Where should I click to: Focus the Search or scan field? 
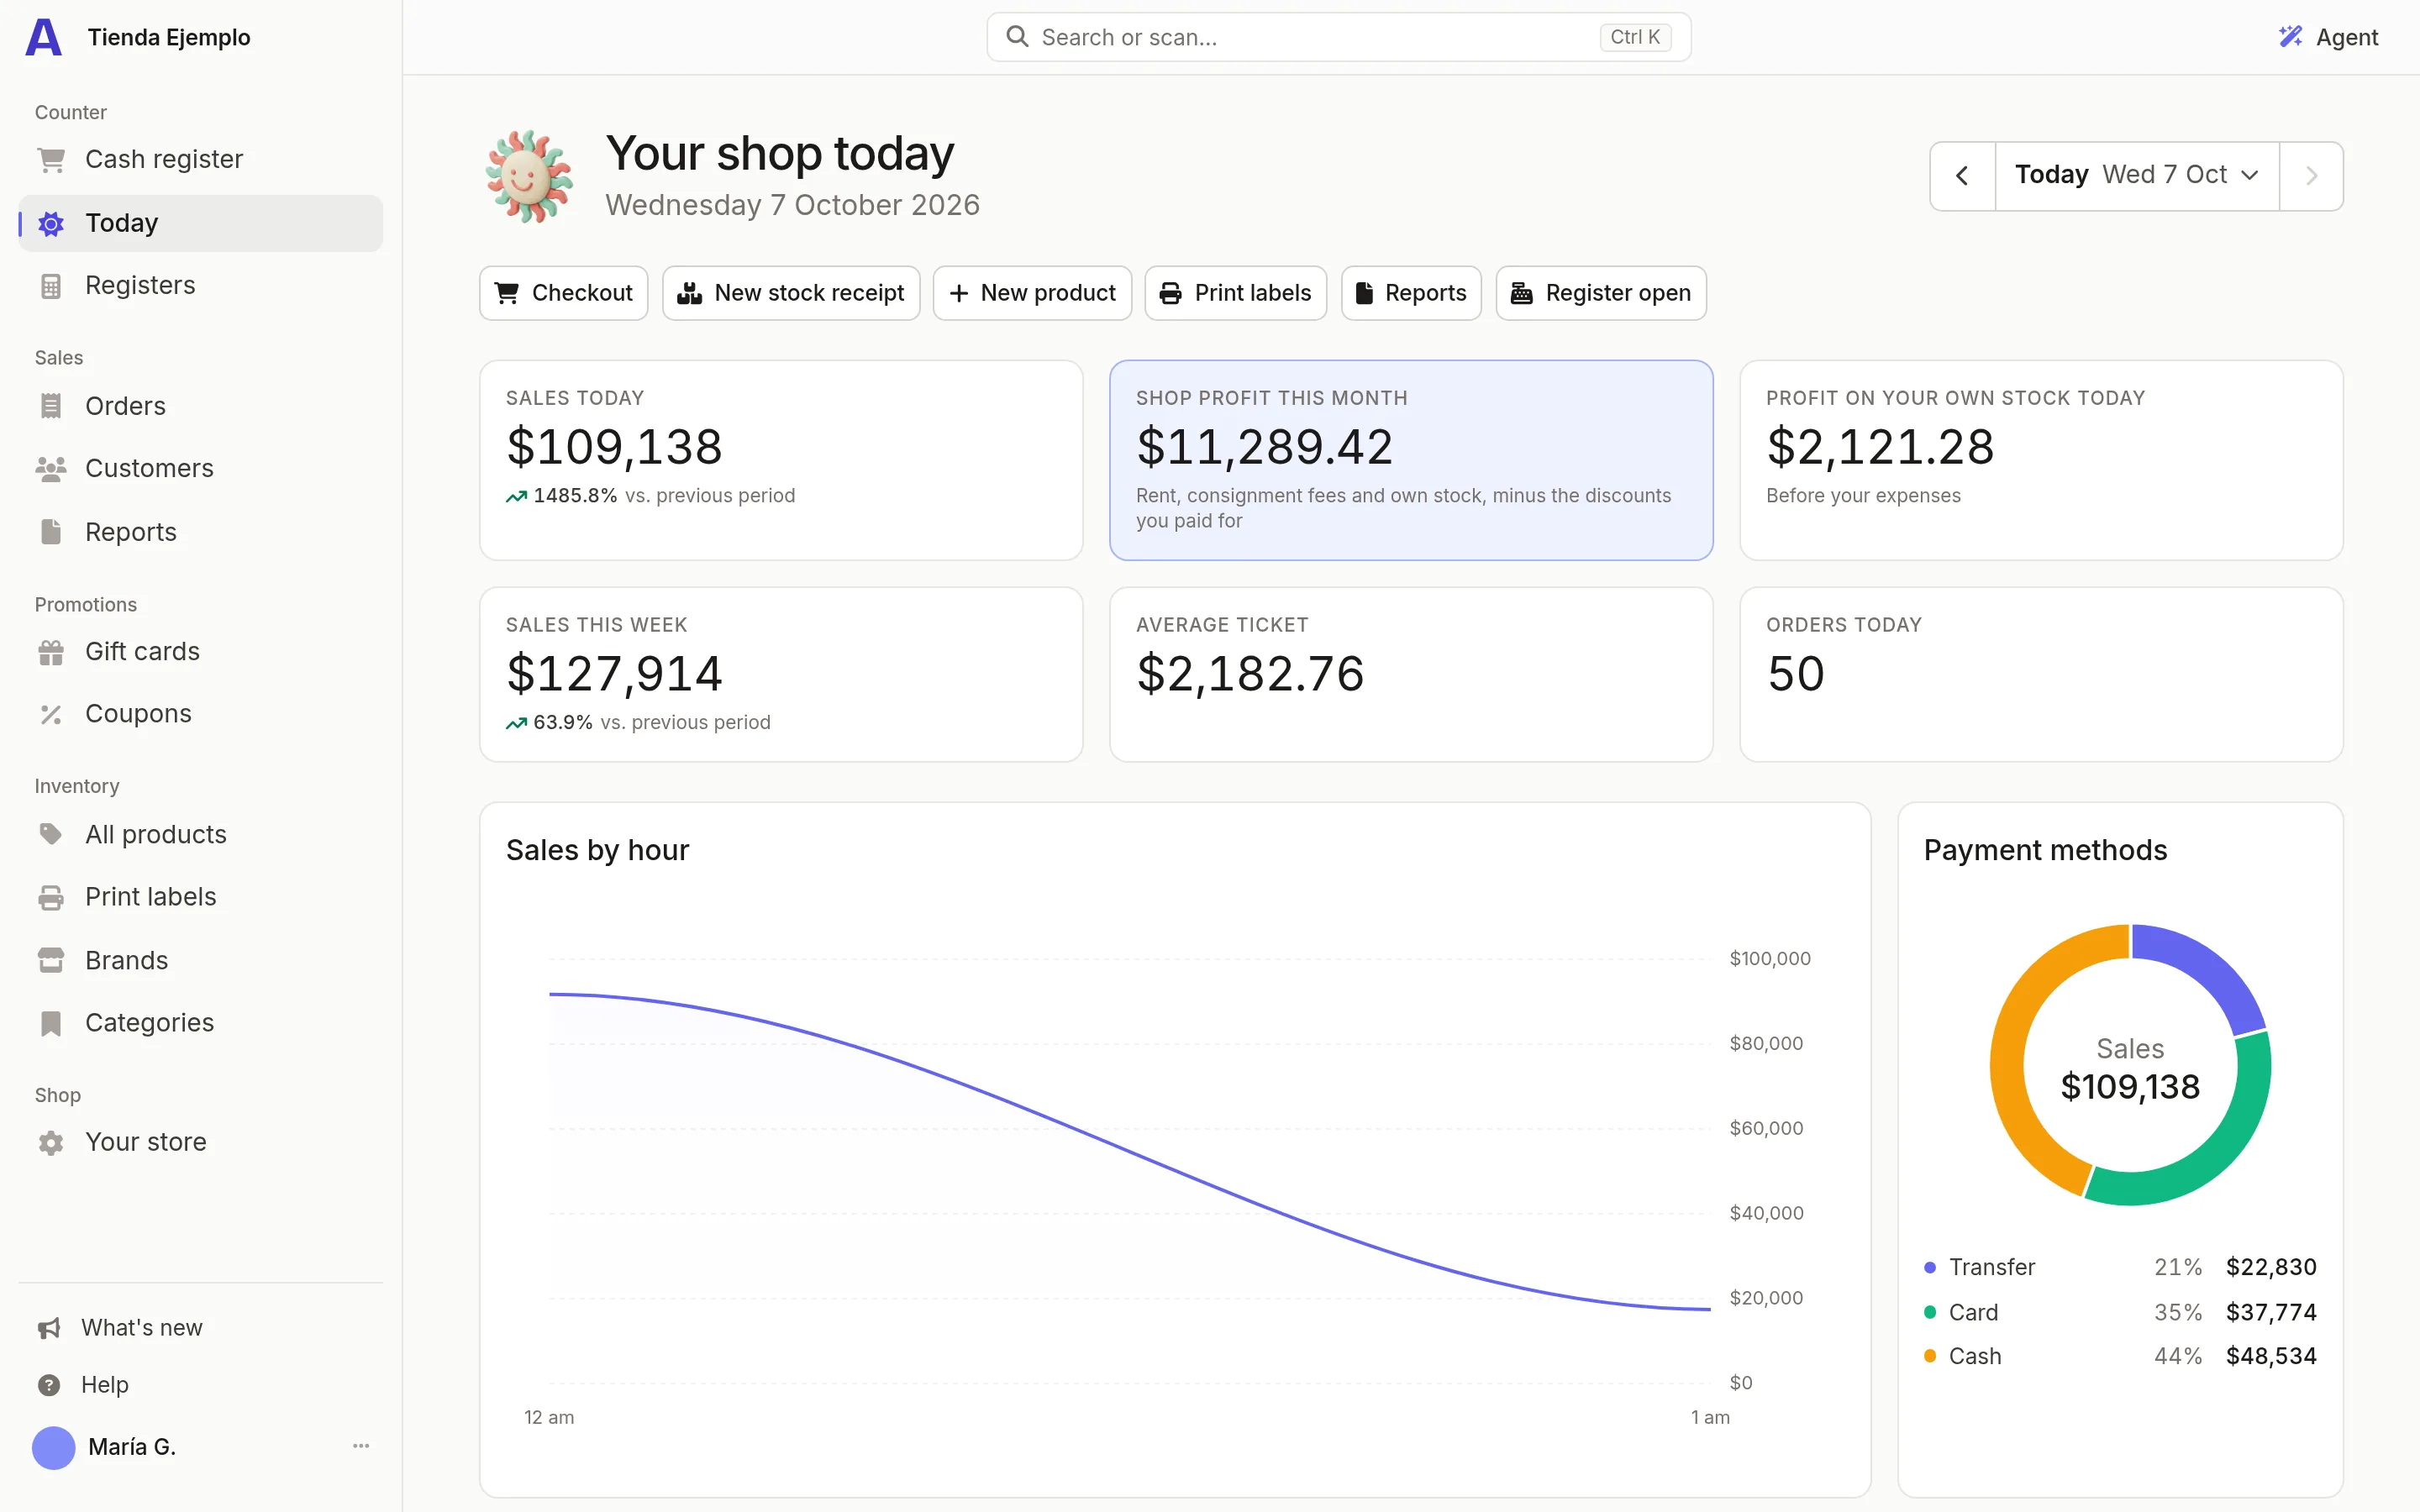click(1339, 37)
